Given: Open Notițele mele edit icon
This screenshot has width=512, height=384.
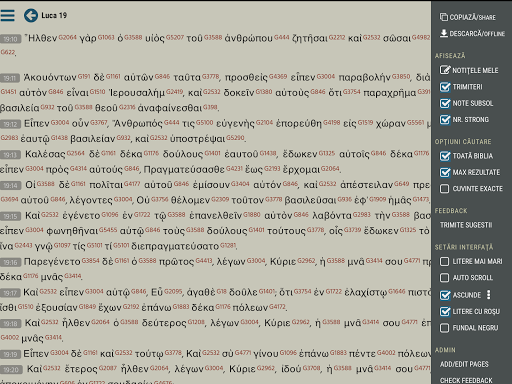Looking at the screenshot, I should (445, 70).
